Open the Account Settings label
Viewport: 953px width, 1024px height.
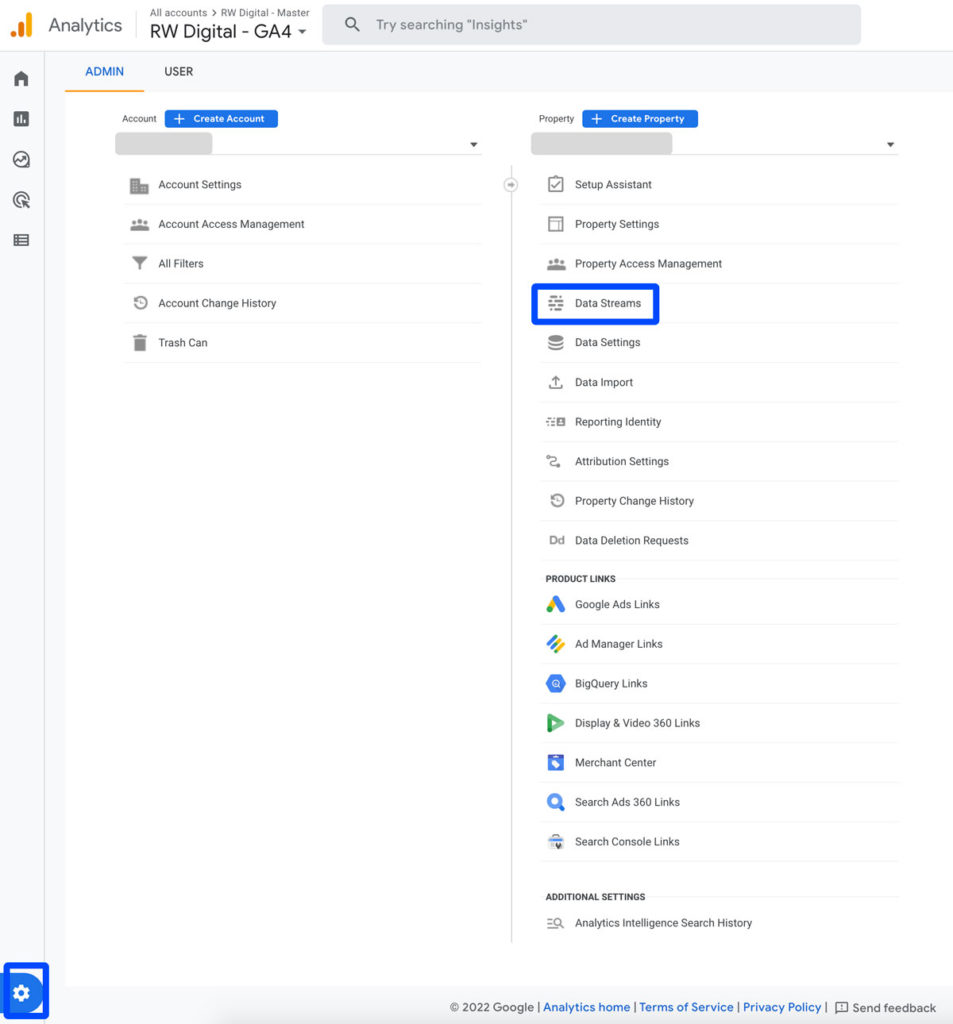click(200, 185)
